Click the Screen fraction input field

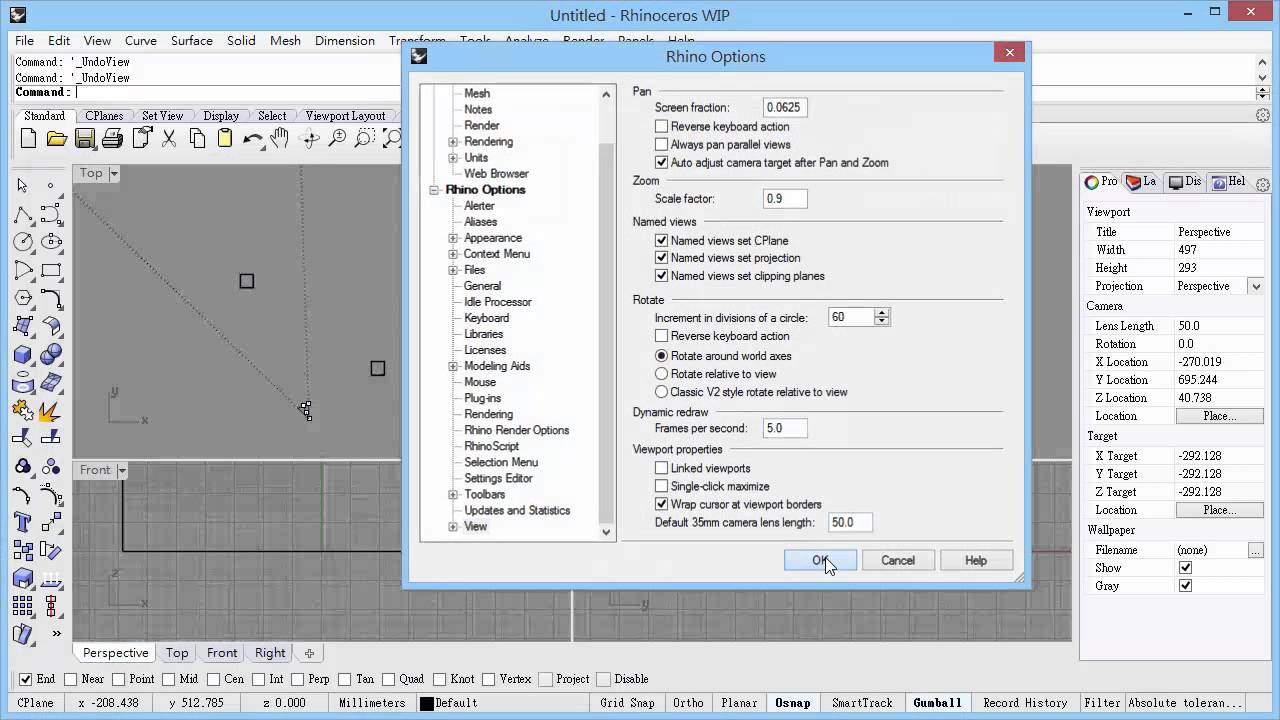tap(785, 108)
